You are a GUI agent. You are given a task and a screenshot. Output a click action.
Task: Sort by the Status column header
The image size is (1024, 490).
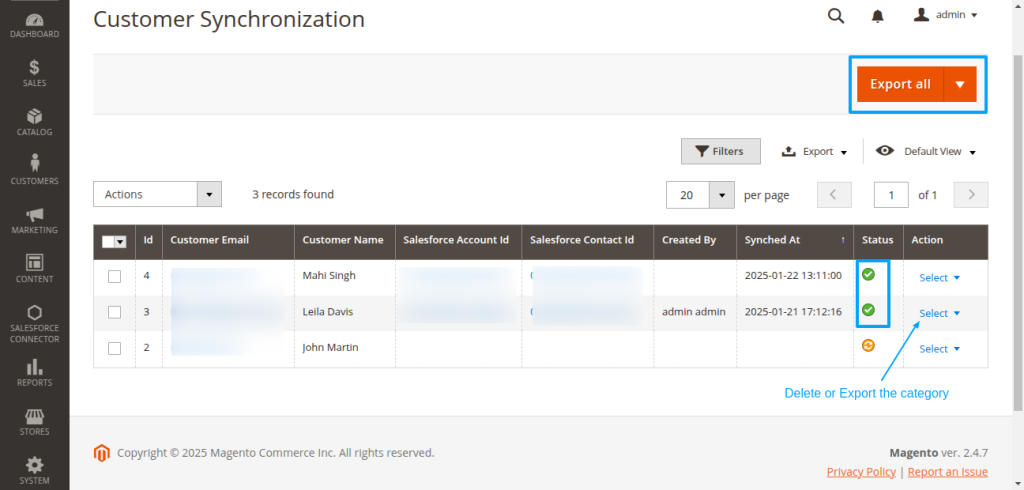coord(878,240)
